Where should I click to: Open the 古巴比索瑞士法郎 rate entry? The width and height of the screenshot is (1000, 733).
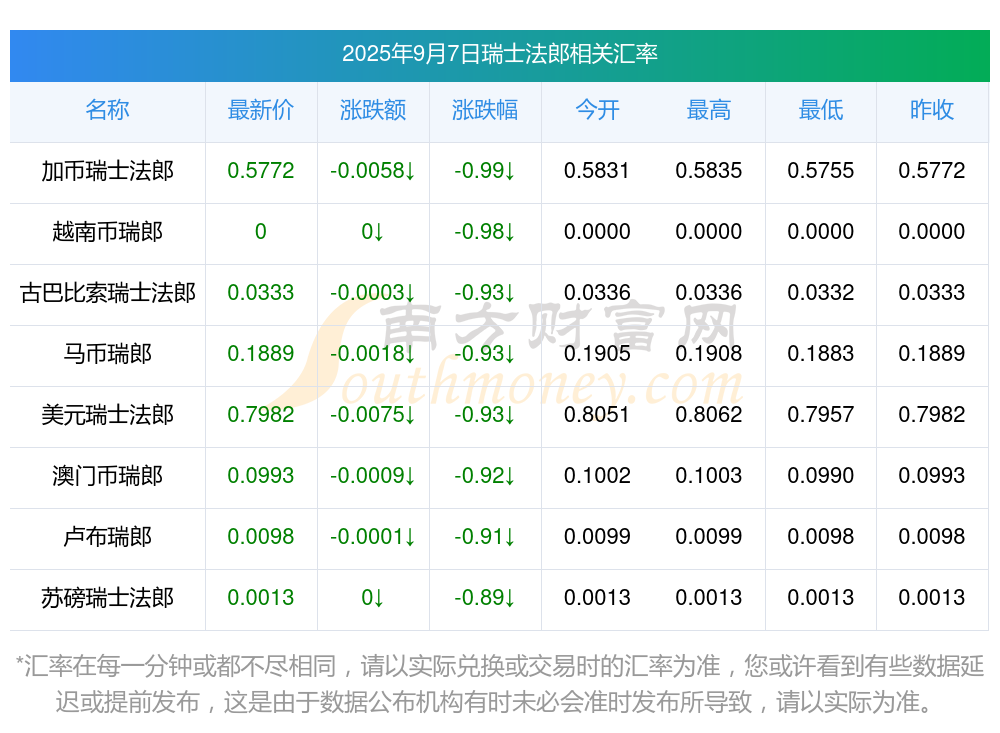point(107,293)
